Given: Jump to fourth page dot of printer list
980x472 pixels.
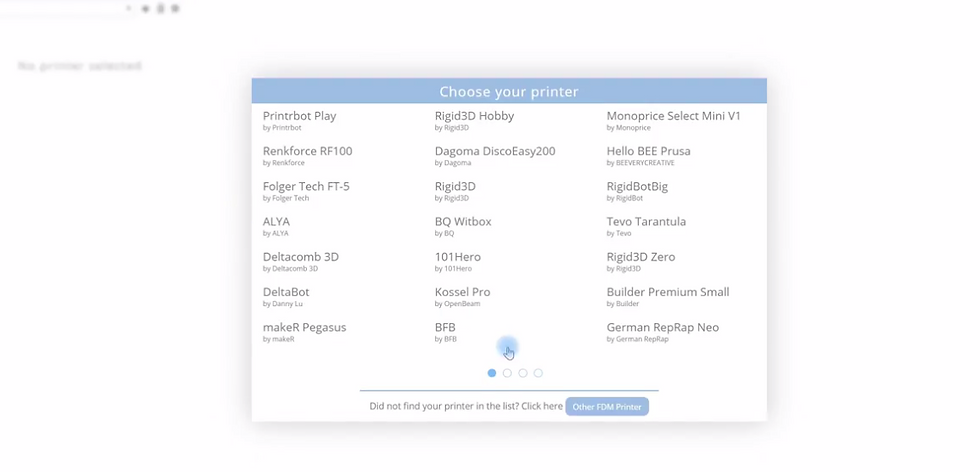Looking at the screenshot, I should coord(538,373).
